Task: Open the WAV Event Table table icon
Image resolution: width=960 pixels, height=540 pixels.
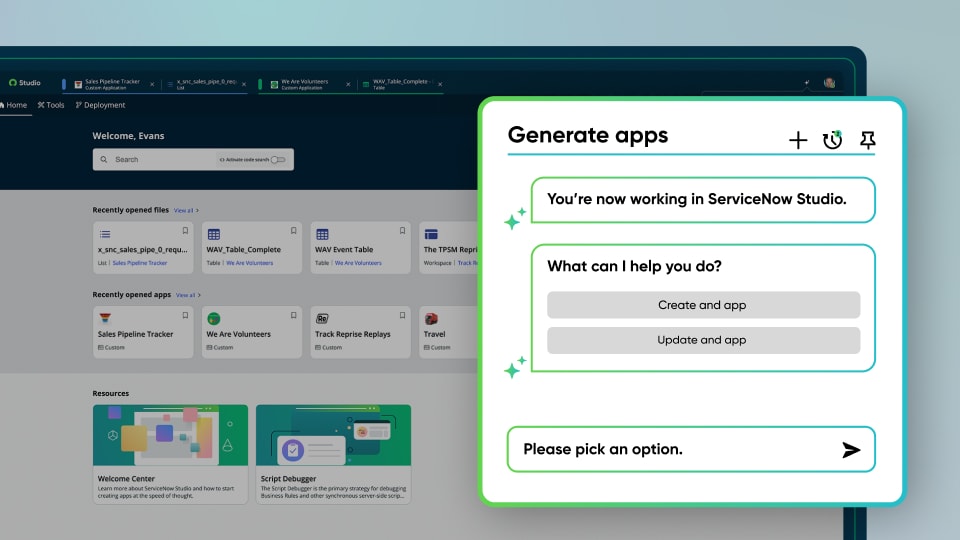Action: [x=323, y=234]
